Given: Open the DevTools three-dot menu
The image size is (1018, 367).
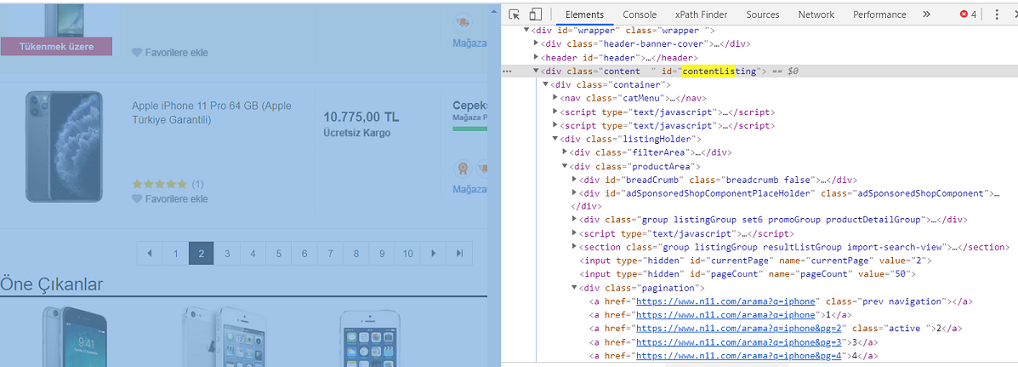Looking at the screenshot, I should 997,14.
